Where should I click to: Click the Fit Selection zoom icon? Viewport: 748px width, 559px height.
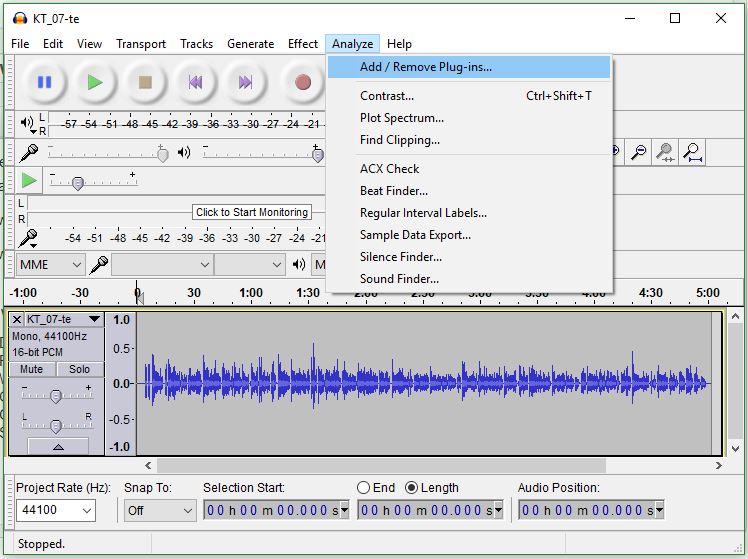point(665,152)
